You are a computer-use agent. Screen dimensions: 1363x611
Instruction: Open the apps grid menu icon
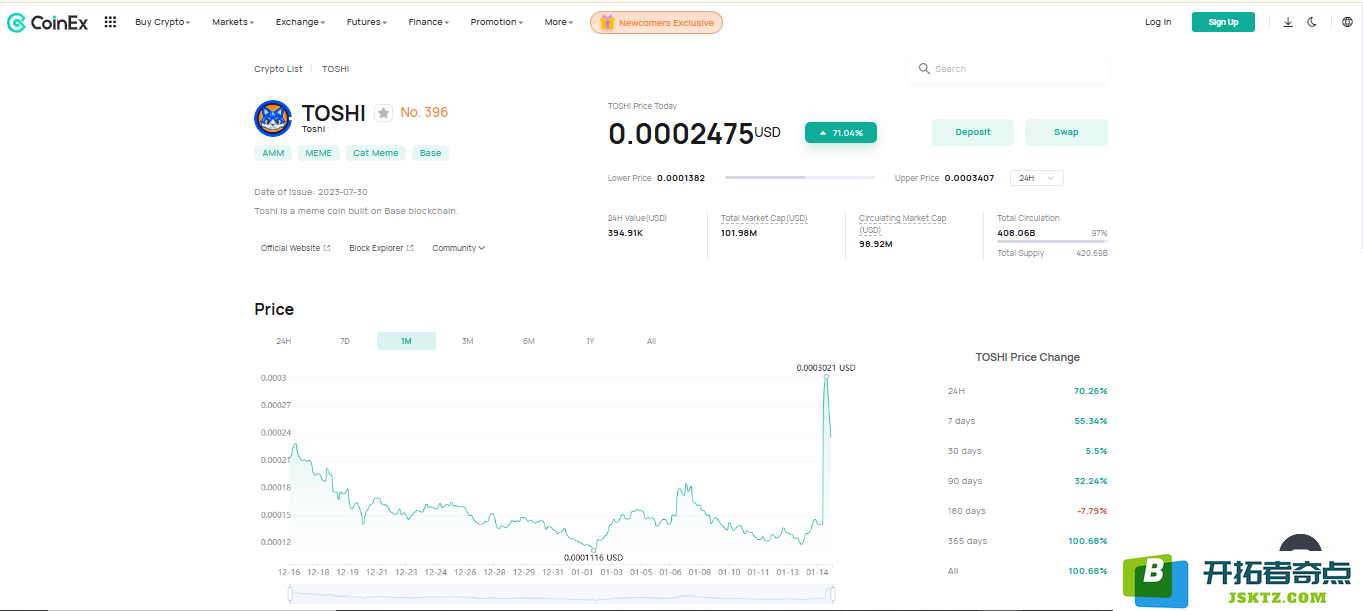(x=110, y=22)
